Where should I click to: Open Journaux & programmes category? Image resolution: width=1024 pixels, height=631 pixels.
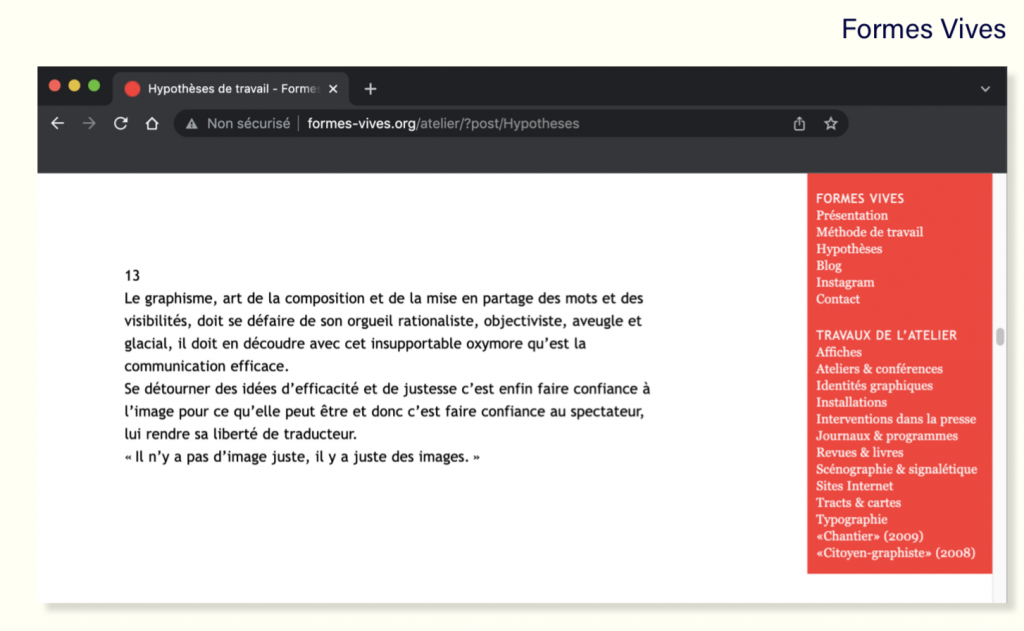(887, 436)
